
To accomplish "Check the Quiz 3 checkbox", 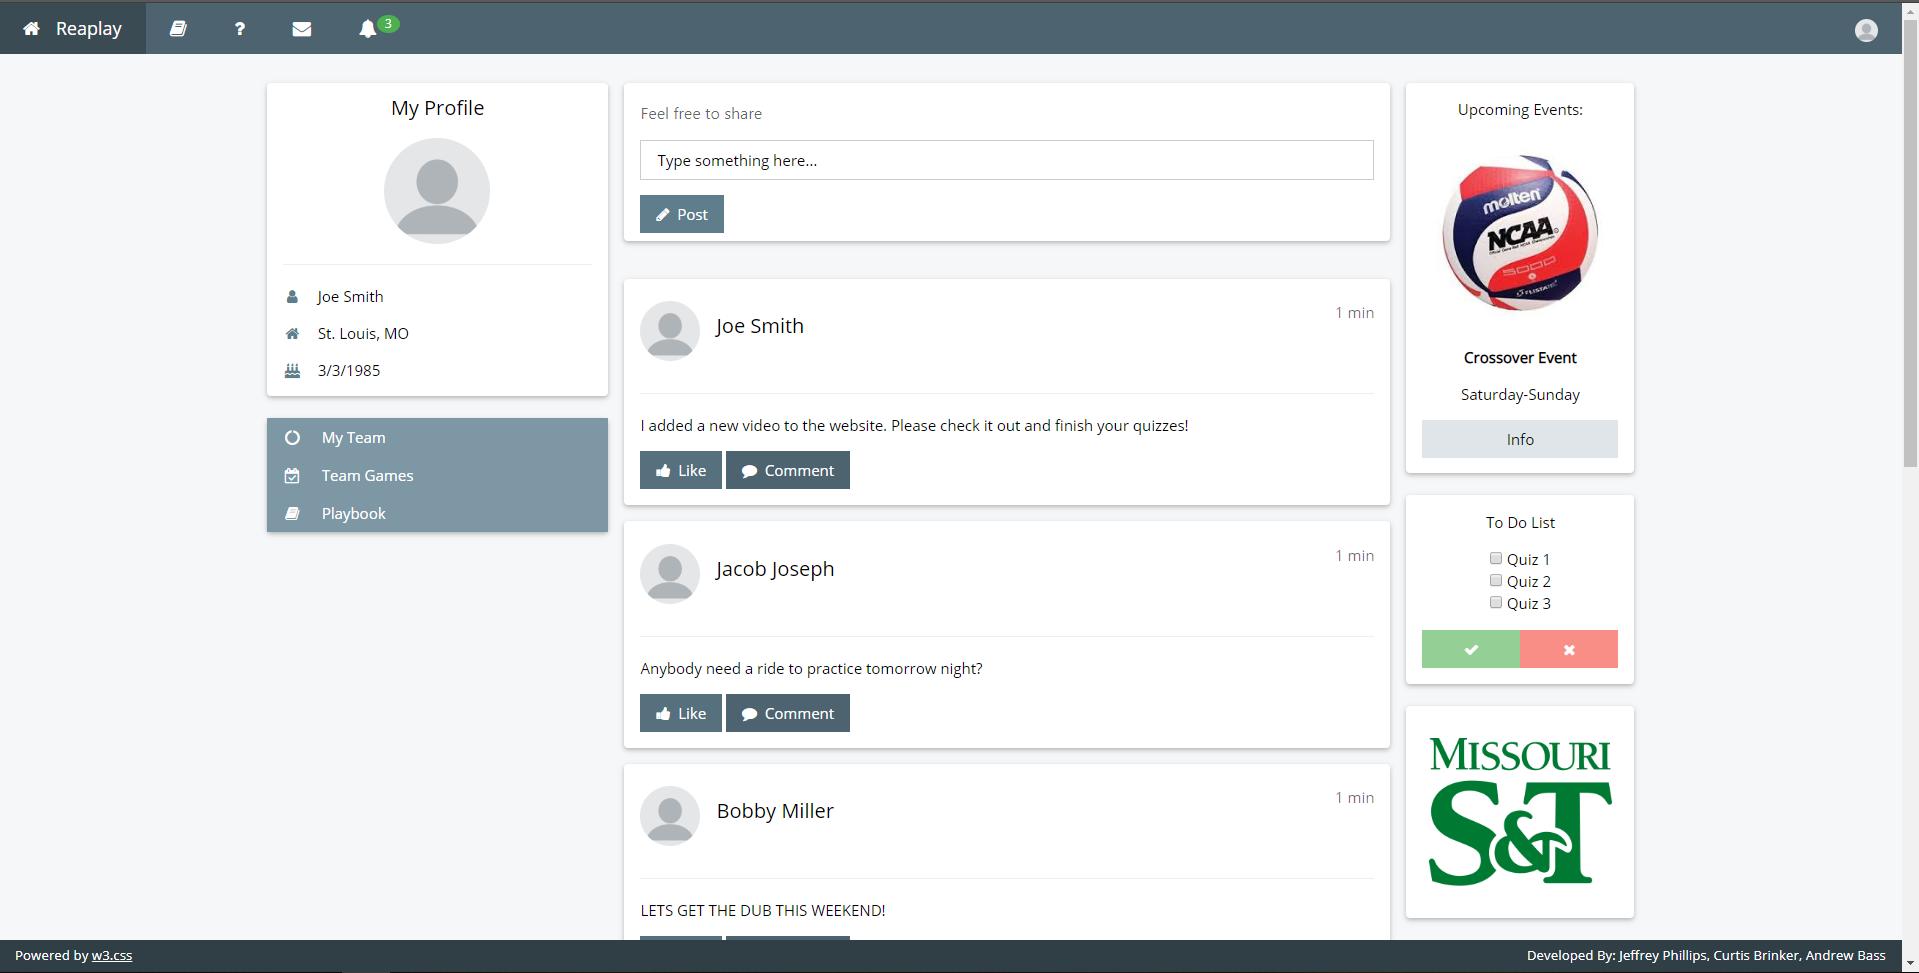I will point(1496,602).
